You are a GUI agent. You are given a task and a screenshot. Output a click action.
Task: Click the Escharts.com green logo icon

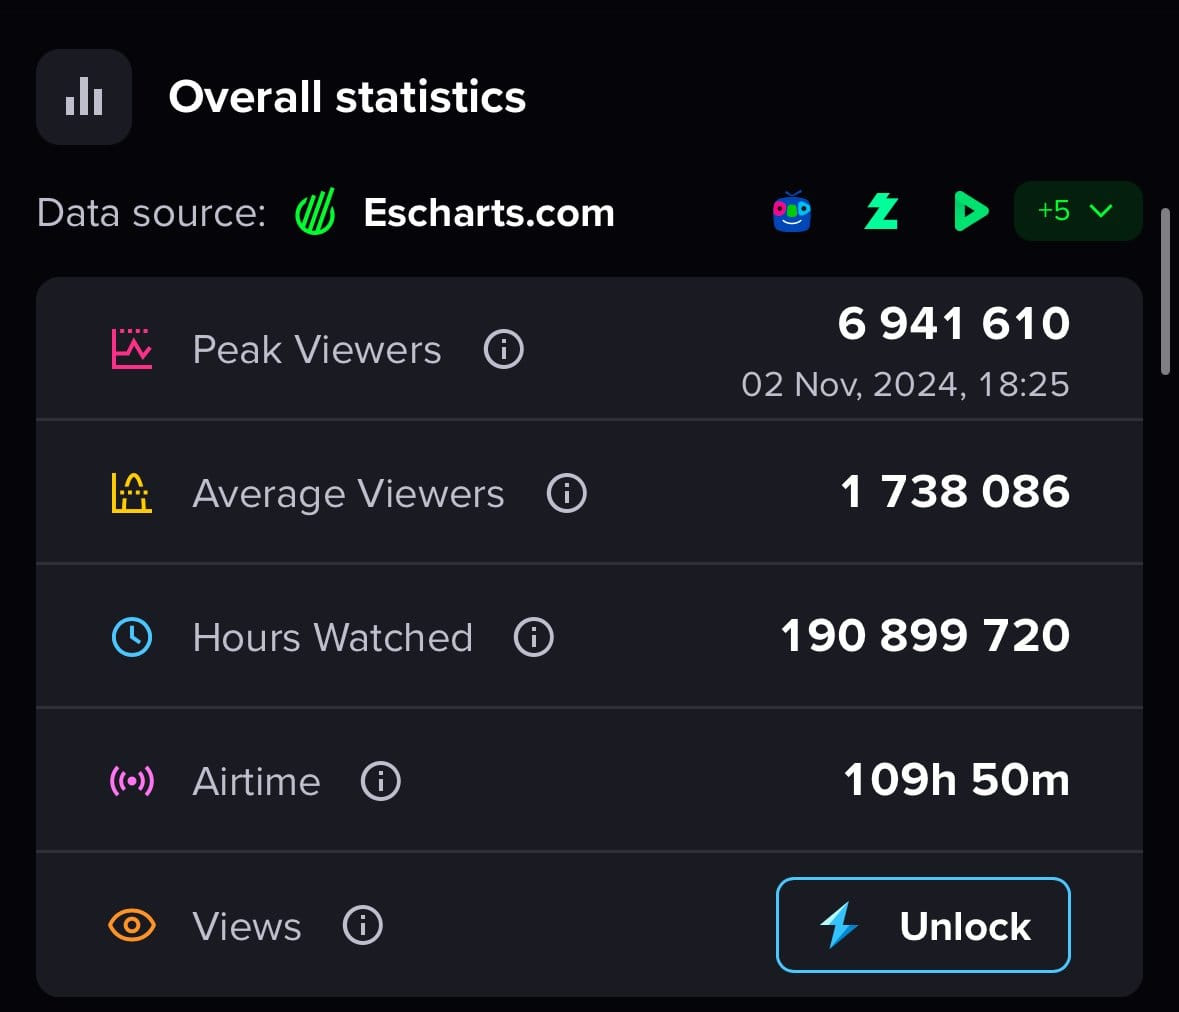click(316, 212)
